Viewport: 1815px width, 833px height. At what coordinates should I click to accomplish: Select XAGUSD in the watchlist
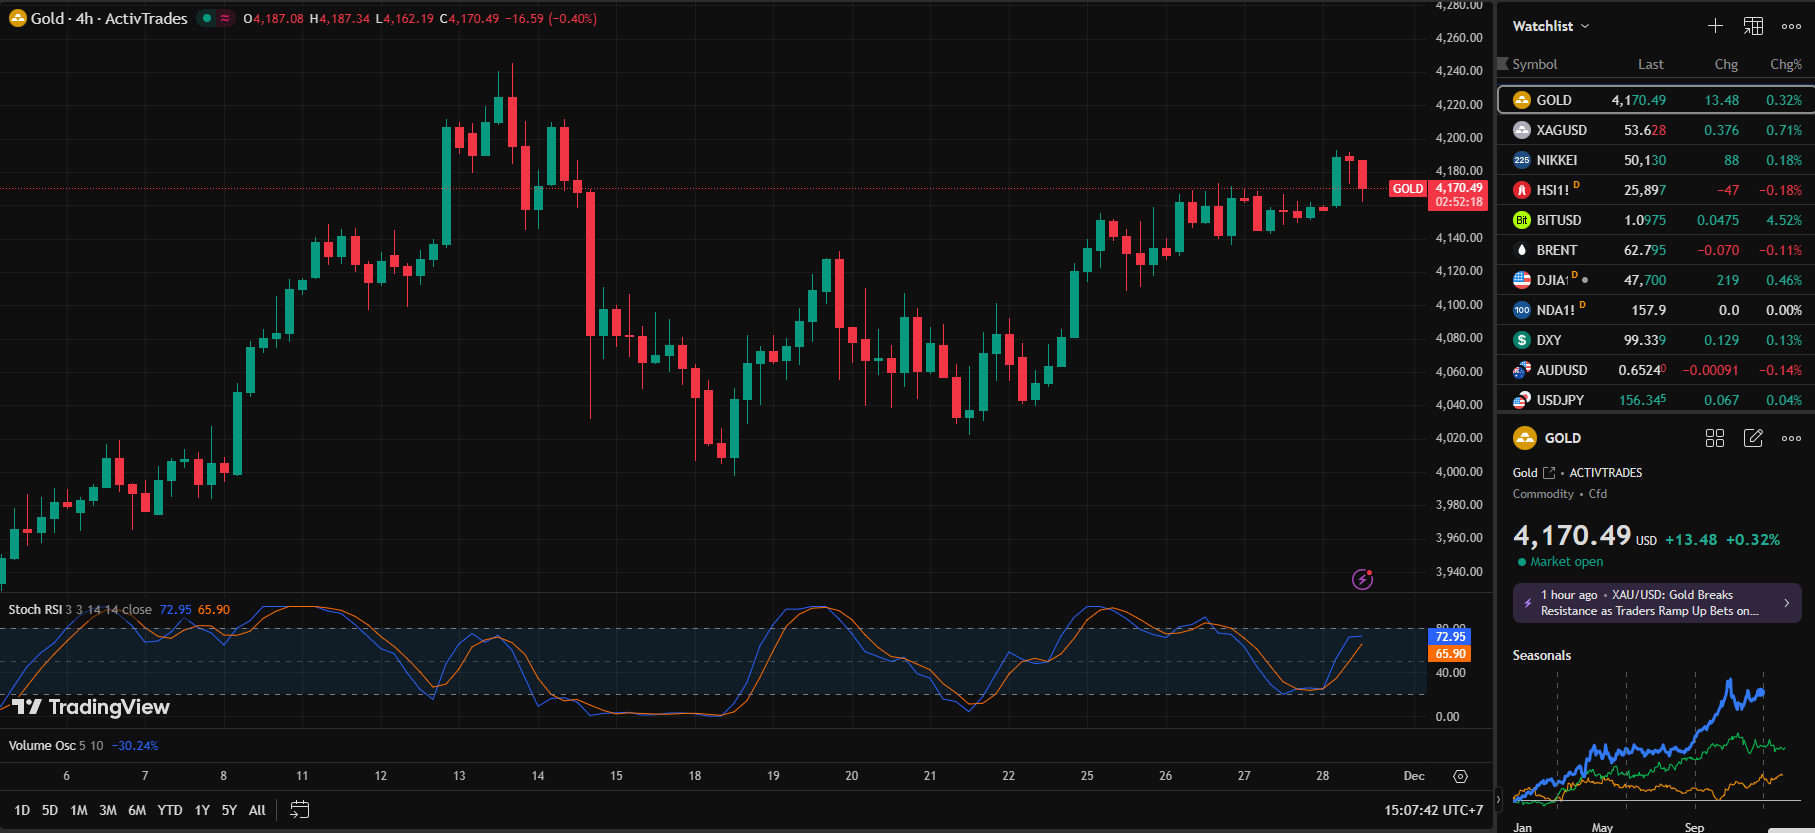click(1561, 130)
